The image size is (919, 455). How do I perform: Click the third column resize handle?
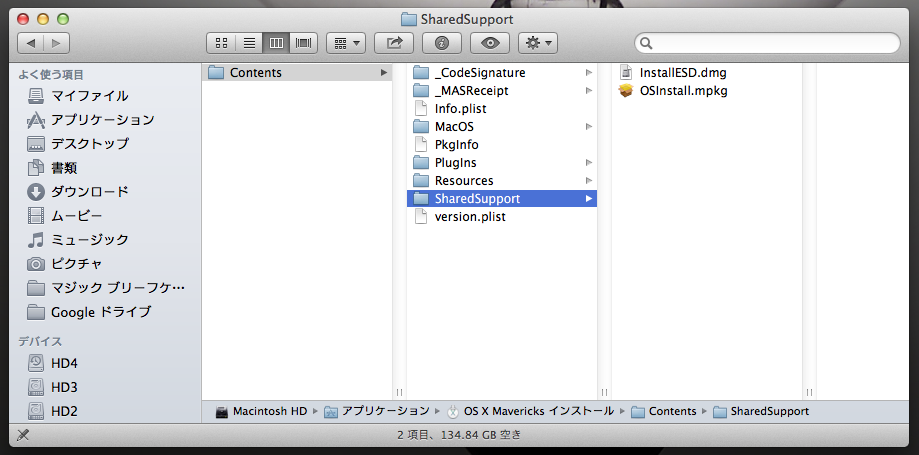click(x=809, y=392)
